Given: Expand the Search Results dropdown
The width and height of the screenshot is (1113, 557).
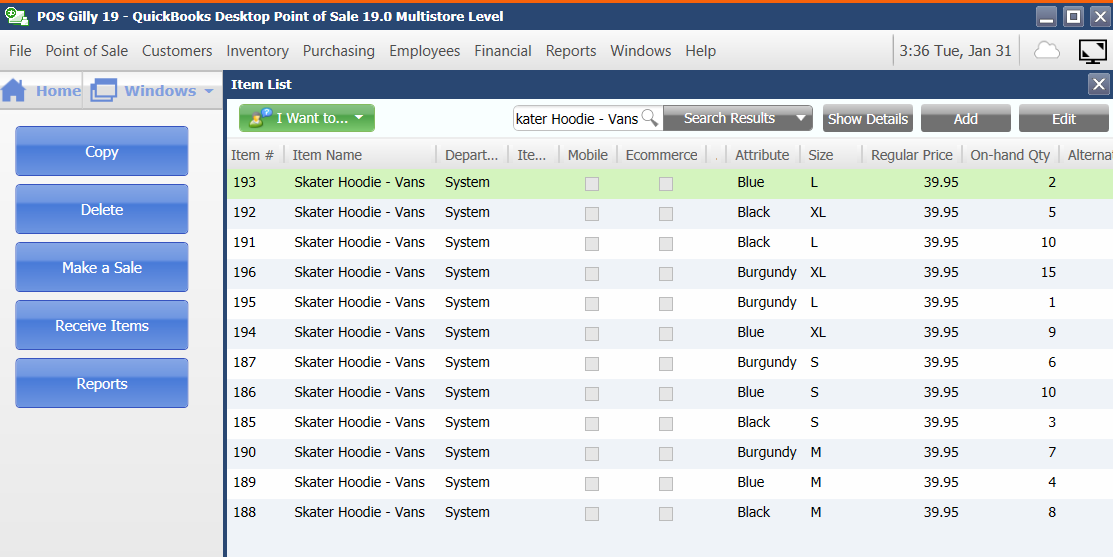Looking at the screenshot, I should (x=801, y=118).
